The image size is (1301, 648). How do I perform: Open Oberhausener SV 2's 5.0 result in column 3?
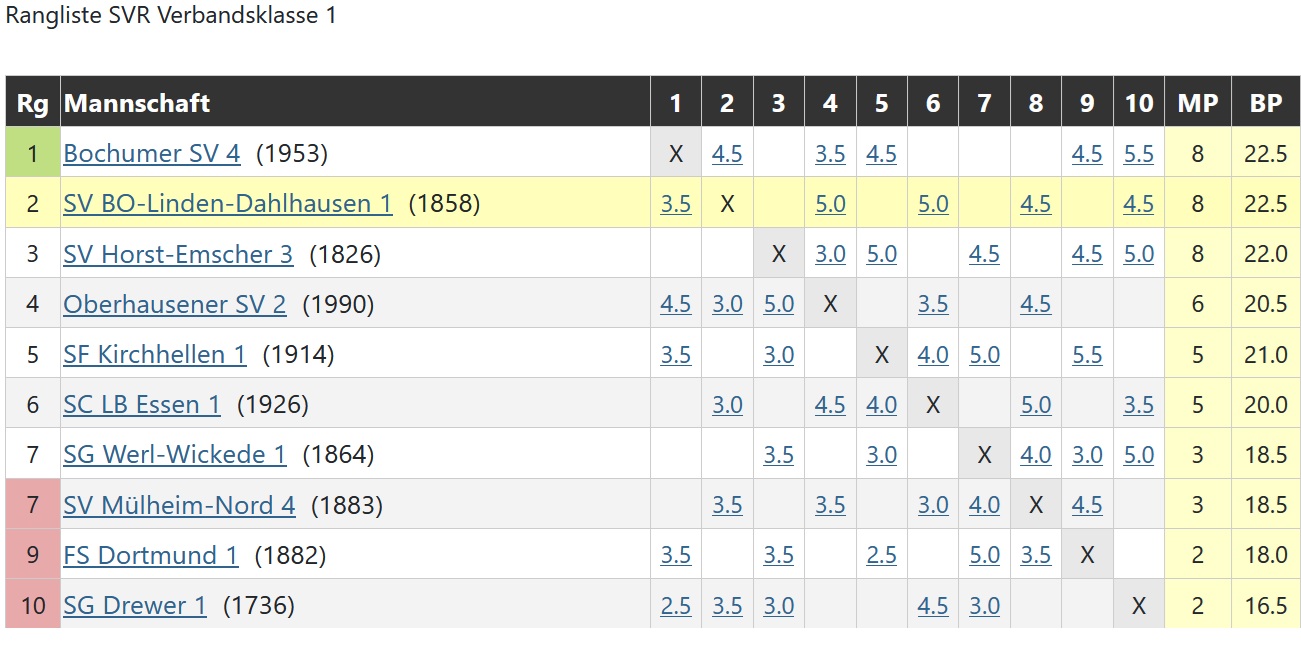778,304
